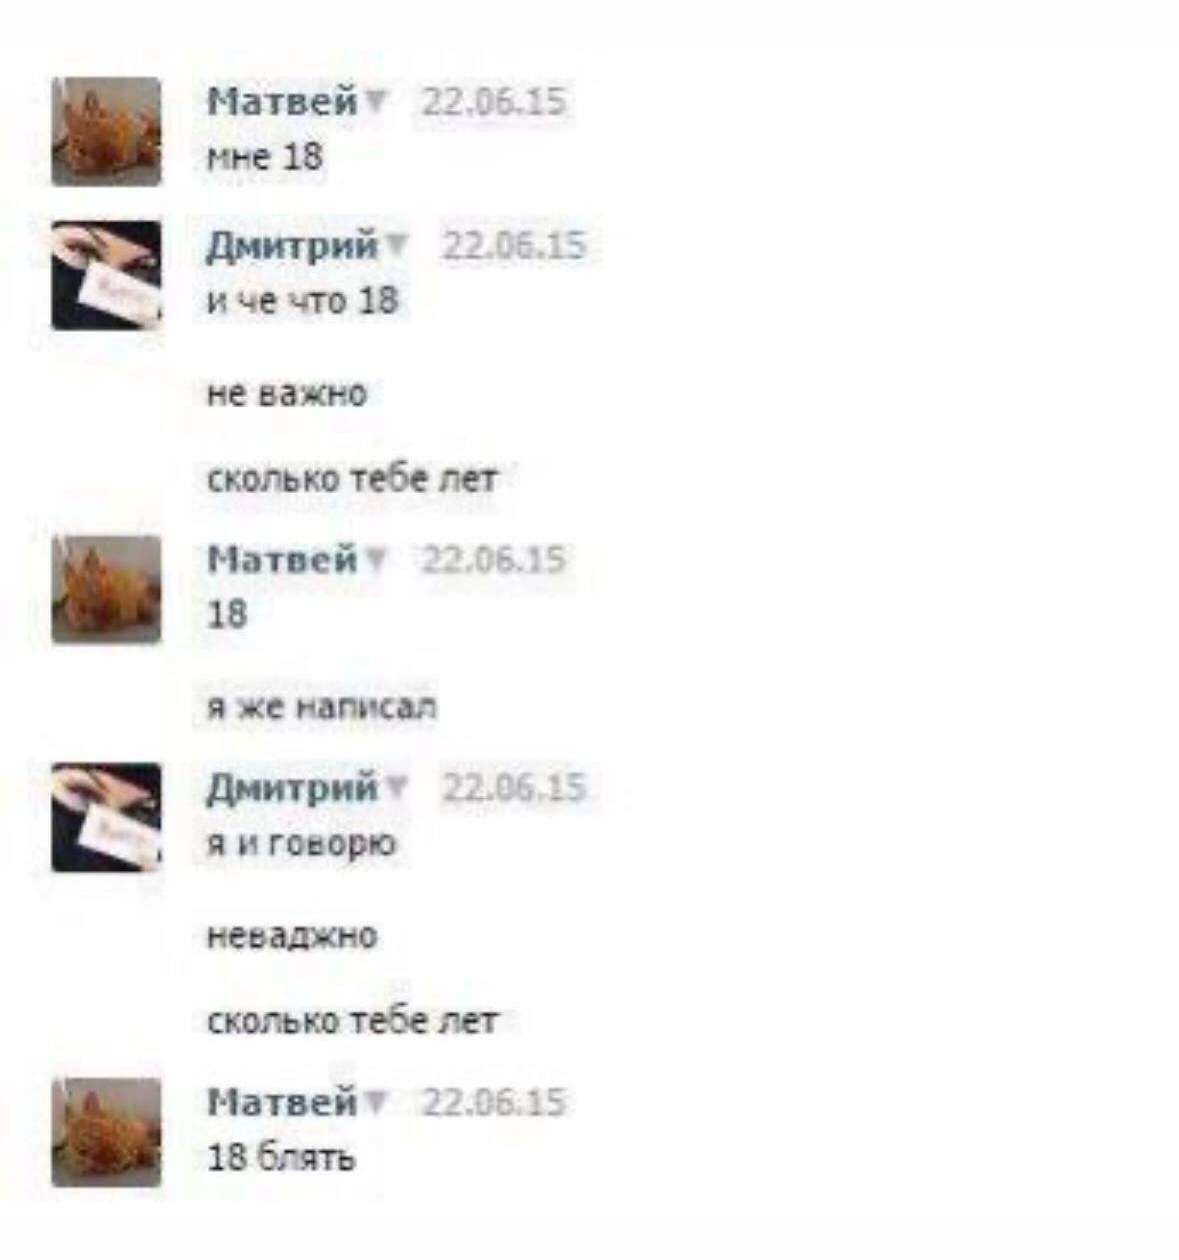
Task: Open Матвей's avatar beside "18 блять" message
Action: click(107, 1132)
